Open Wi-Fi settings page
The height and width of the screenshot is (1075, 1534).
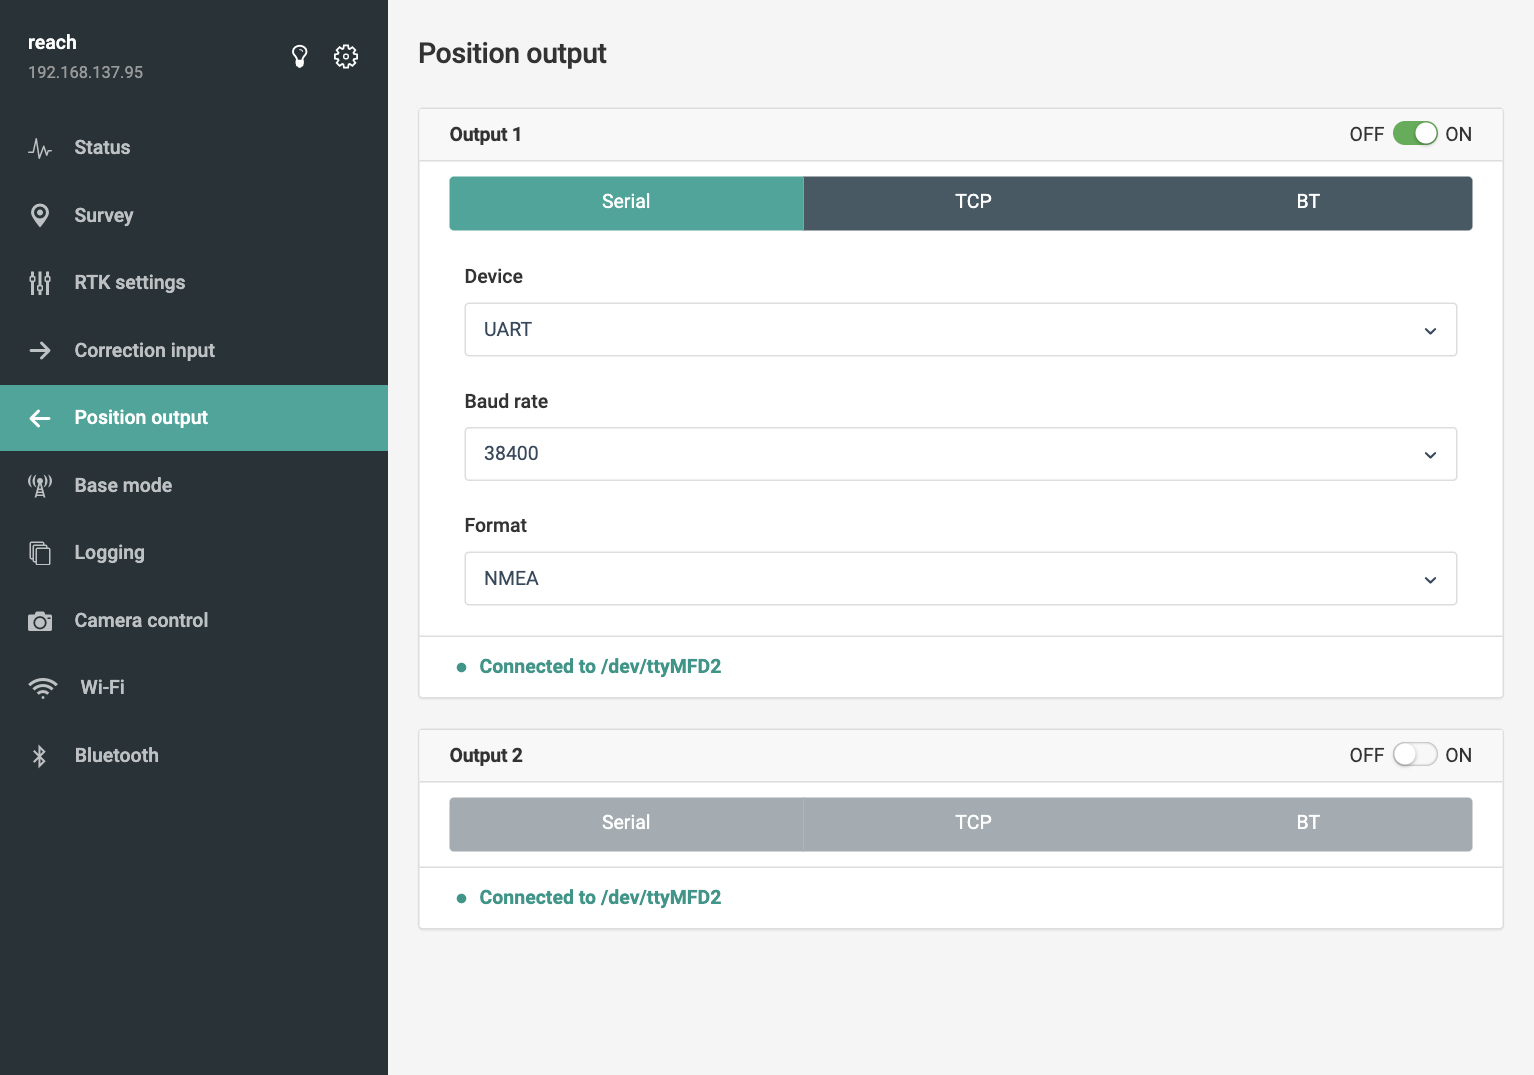[194, 688]
